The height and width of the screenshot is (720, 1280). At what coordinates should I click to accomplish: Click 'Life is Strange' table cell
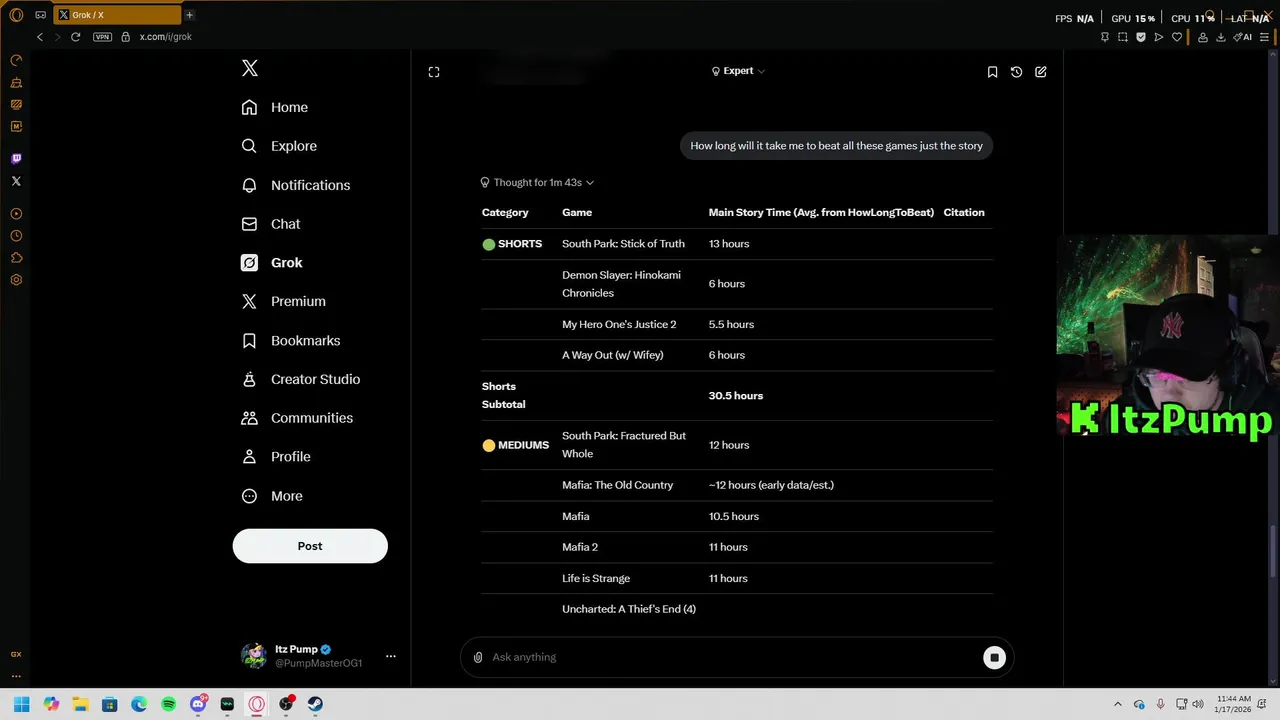[596, 579]
